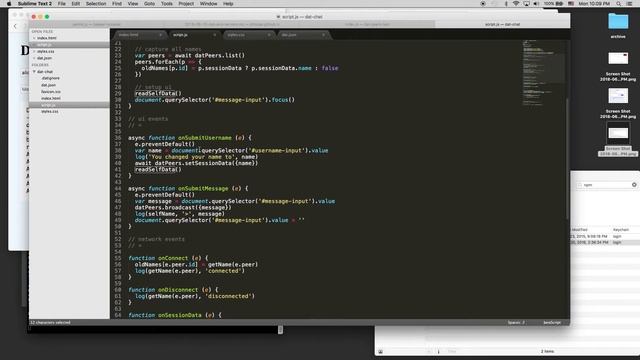This screenshot has height=360, width=640.
Task: Open script.js in the dat-chat folder
Action: tap(48, 105)
